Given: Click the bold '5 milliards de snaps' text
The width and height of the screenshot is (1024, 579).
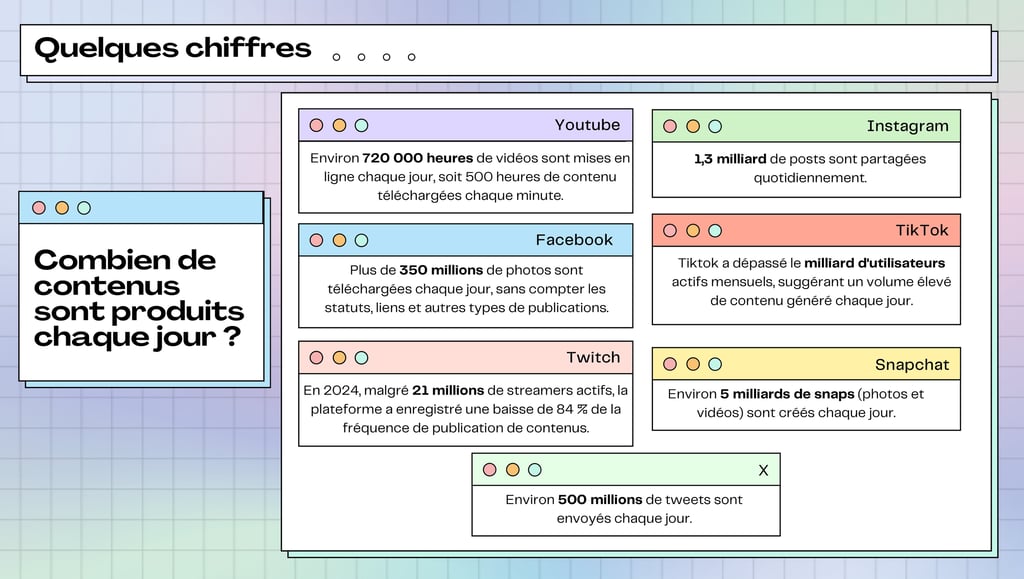Looking at the screenshot, I should click(x=787, y=394).
